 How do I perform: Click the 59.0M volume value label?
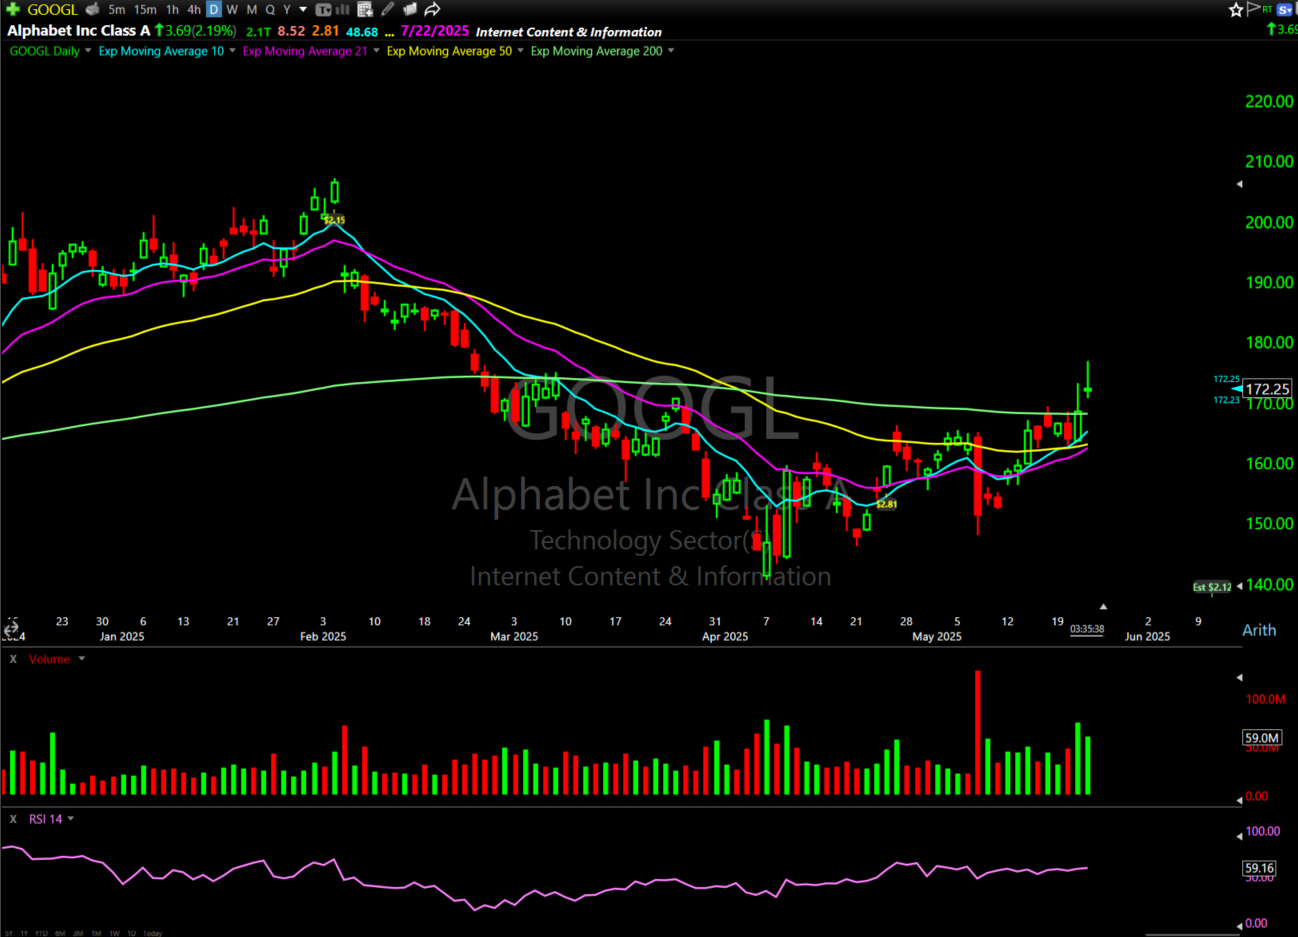(x=1262, y=738)
